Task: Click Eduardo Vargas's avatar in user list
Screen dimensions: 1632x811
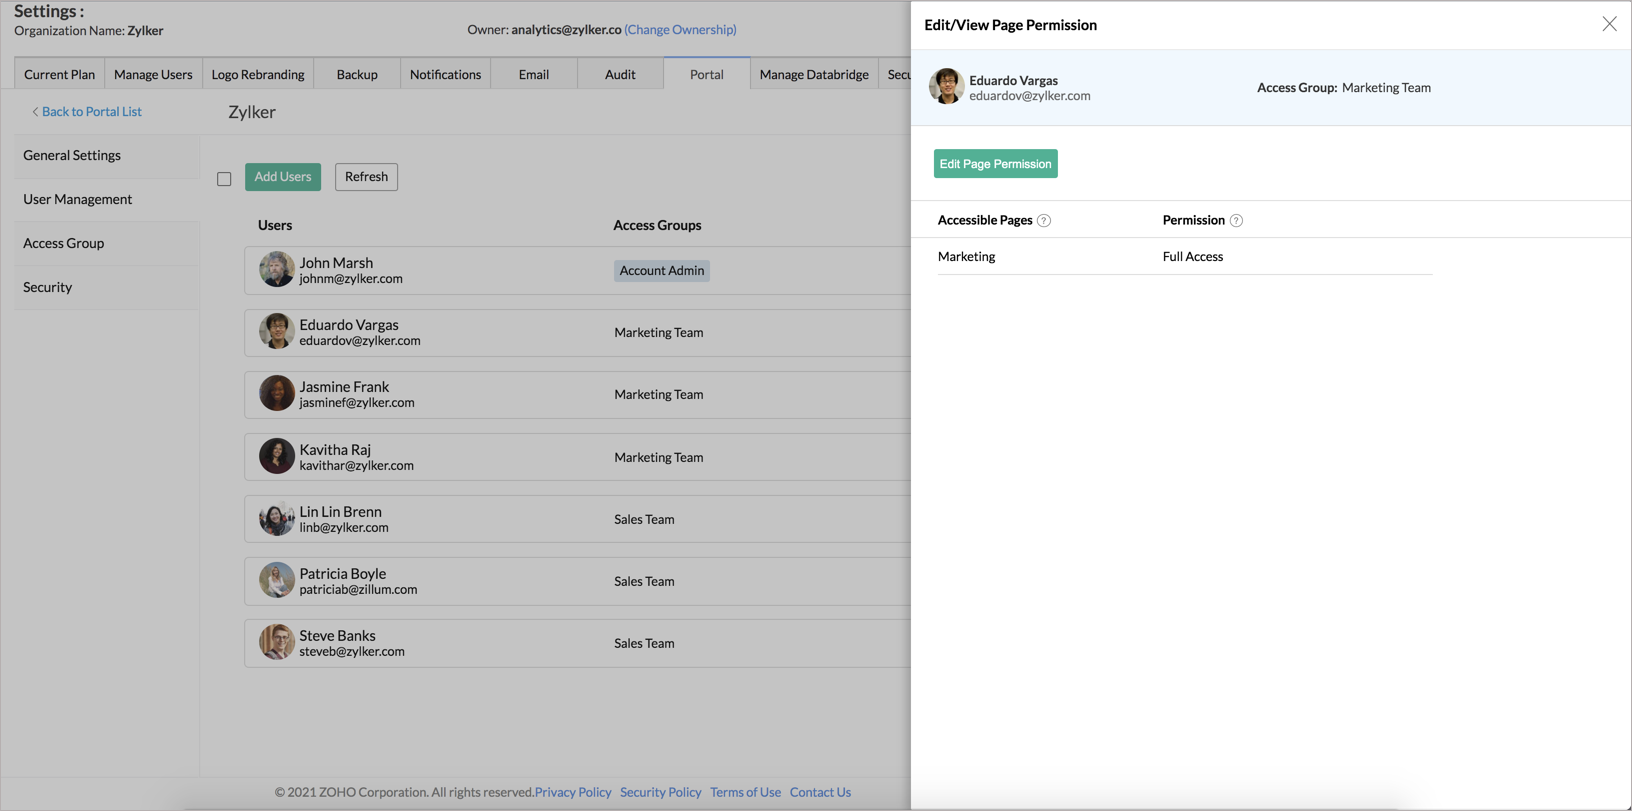Action: (277, 331)
